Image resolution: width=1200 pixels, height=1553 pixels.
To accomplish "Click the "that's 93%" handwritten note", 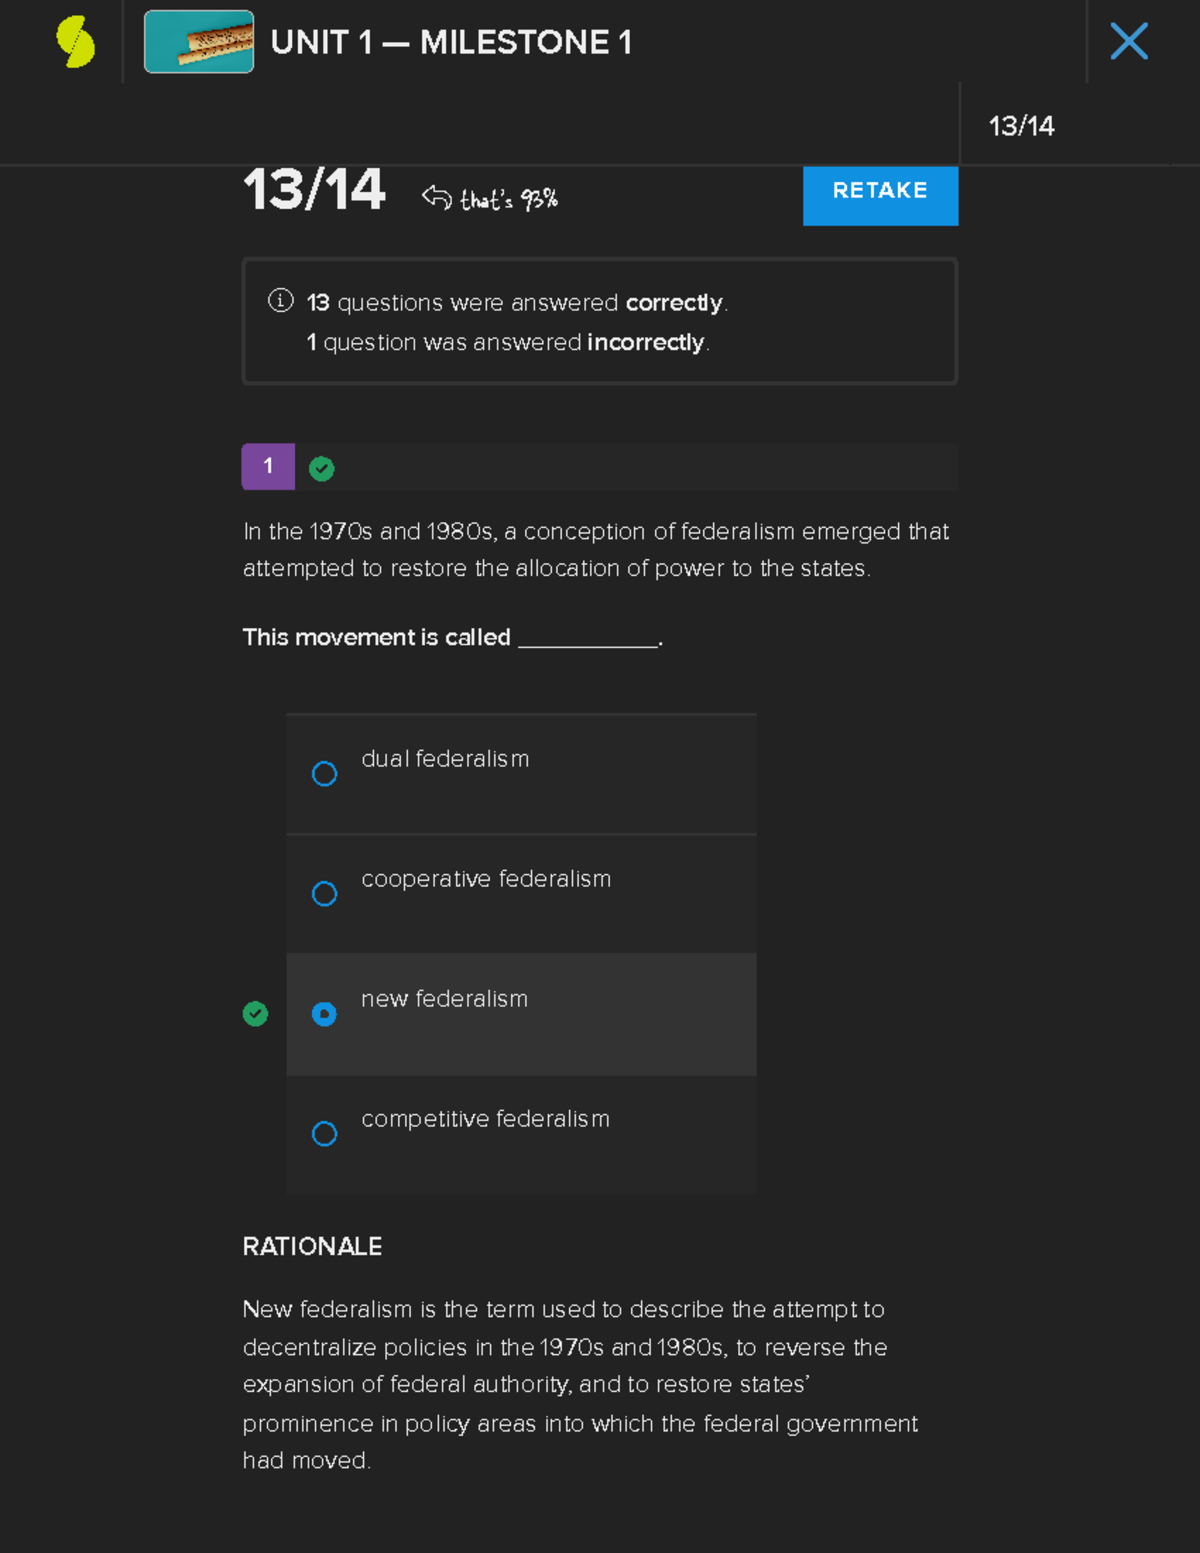I will [509, 199].
